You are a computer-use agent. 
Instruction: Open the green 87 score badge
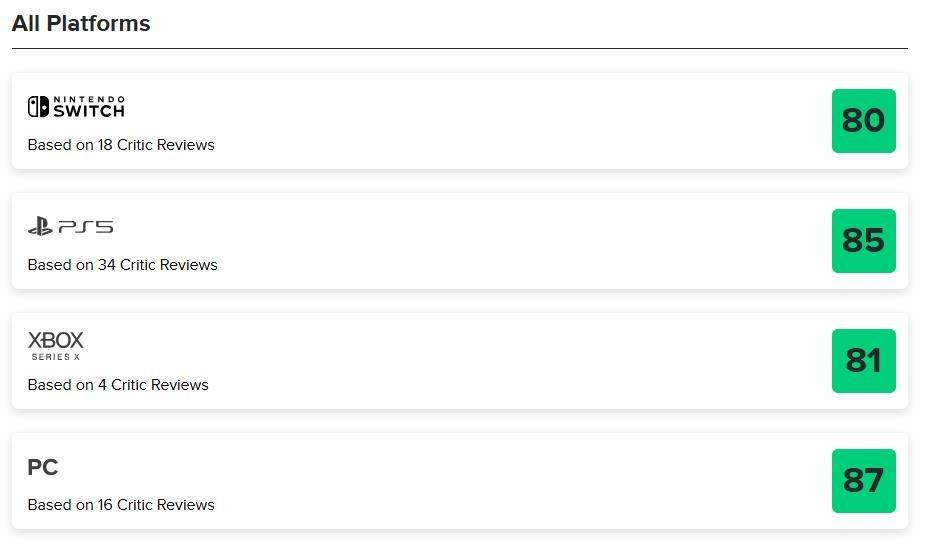pyautogui.click(x=863, y=481)
